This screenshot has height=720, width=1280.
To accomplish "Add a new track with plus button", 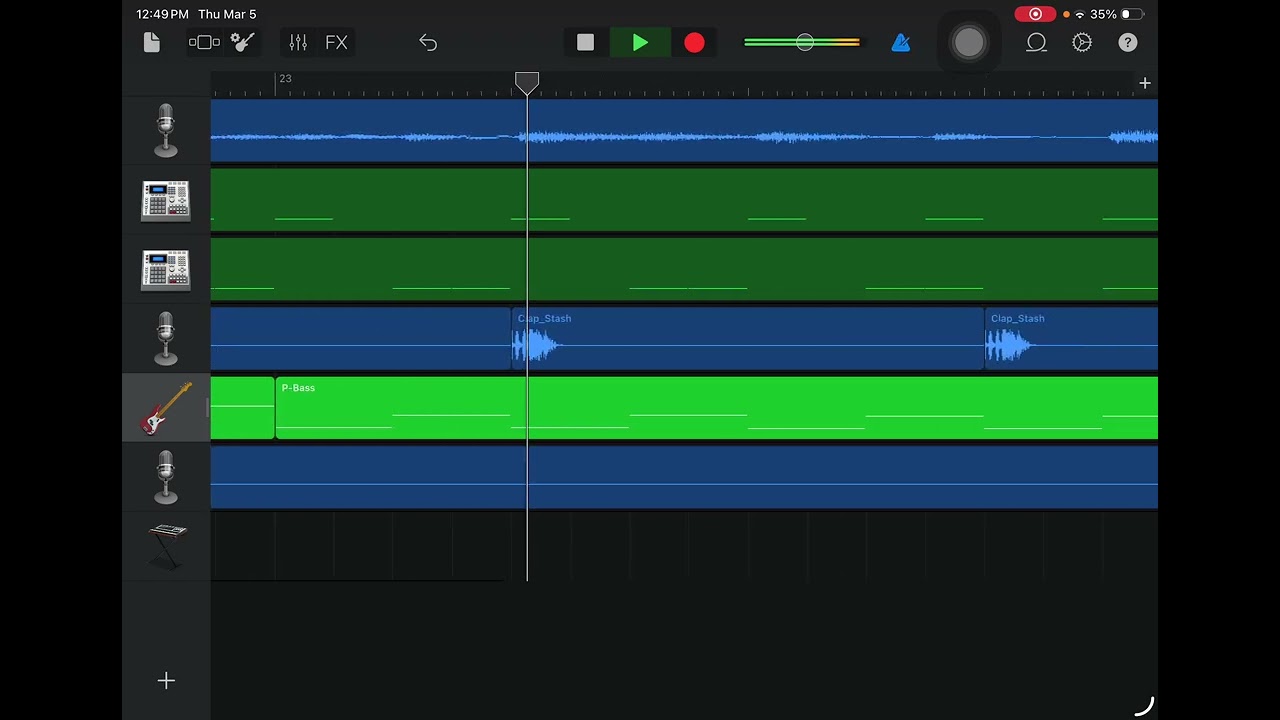I will coord(166,681).
